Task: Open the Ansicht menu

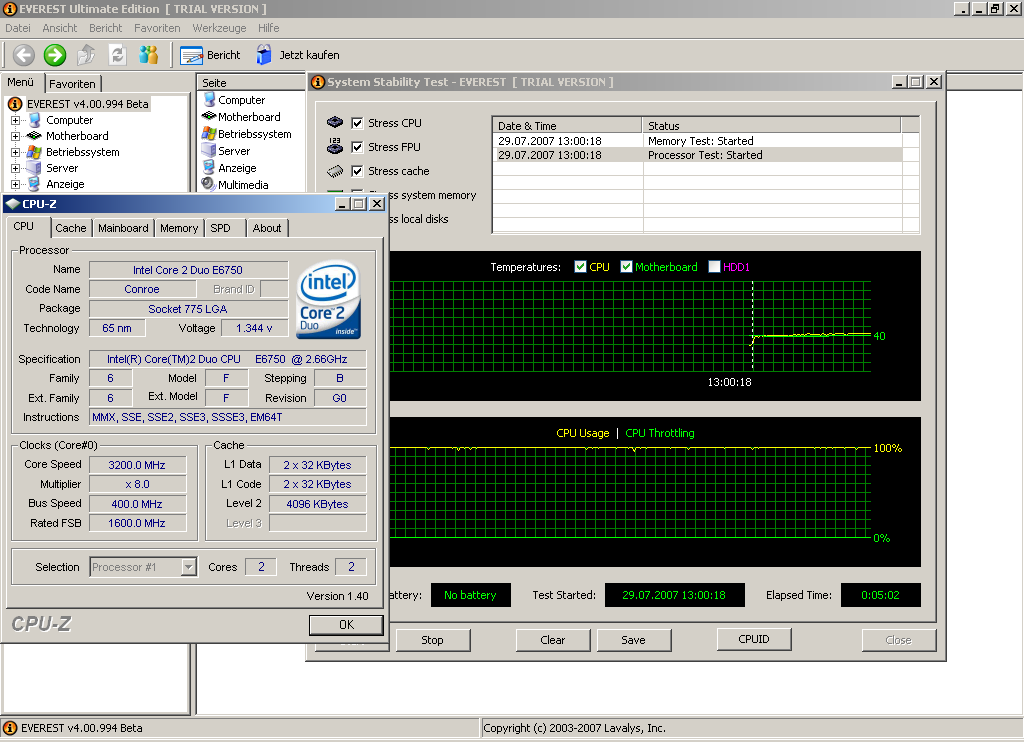Action: (x=59, y=28)
